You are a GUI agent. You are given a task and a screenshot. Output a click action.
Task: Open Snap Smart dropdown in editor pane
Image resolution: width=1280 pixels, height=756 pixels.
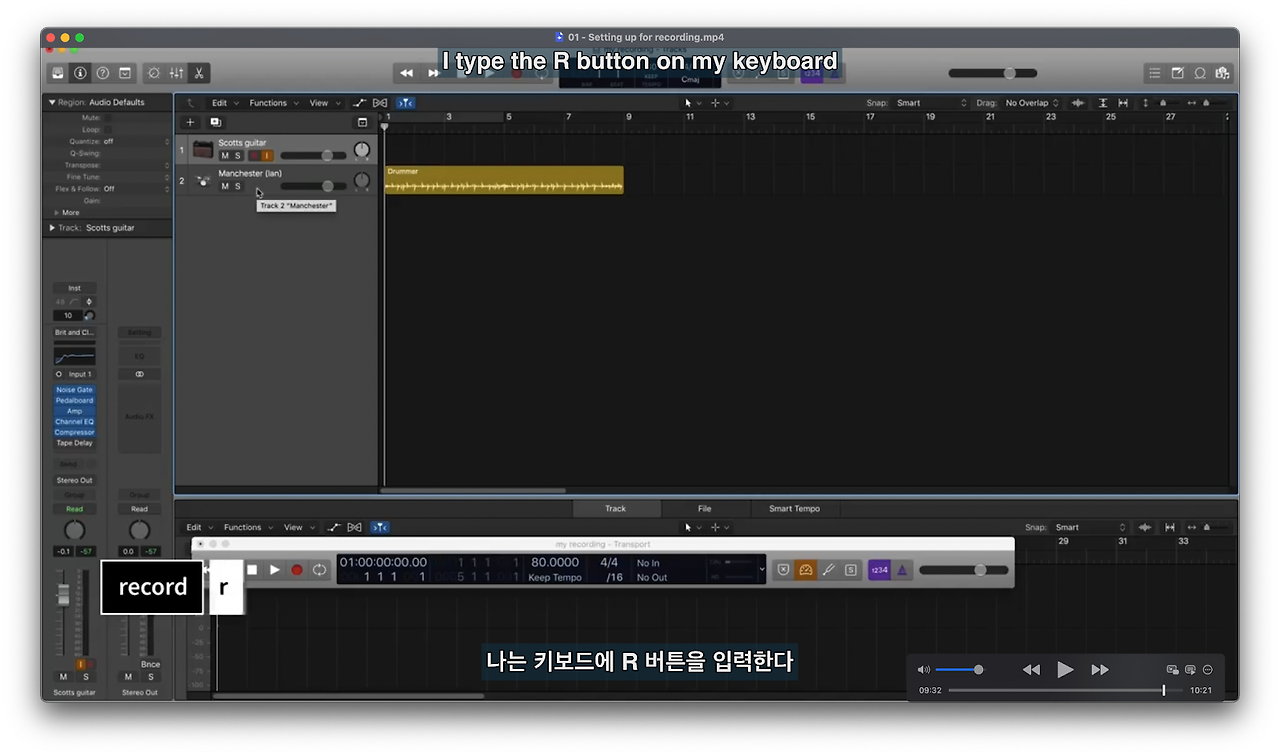(1090, 527)
